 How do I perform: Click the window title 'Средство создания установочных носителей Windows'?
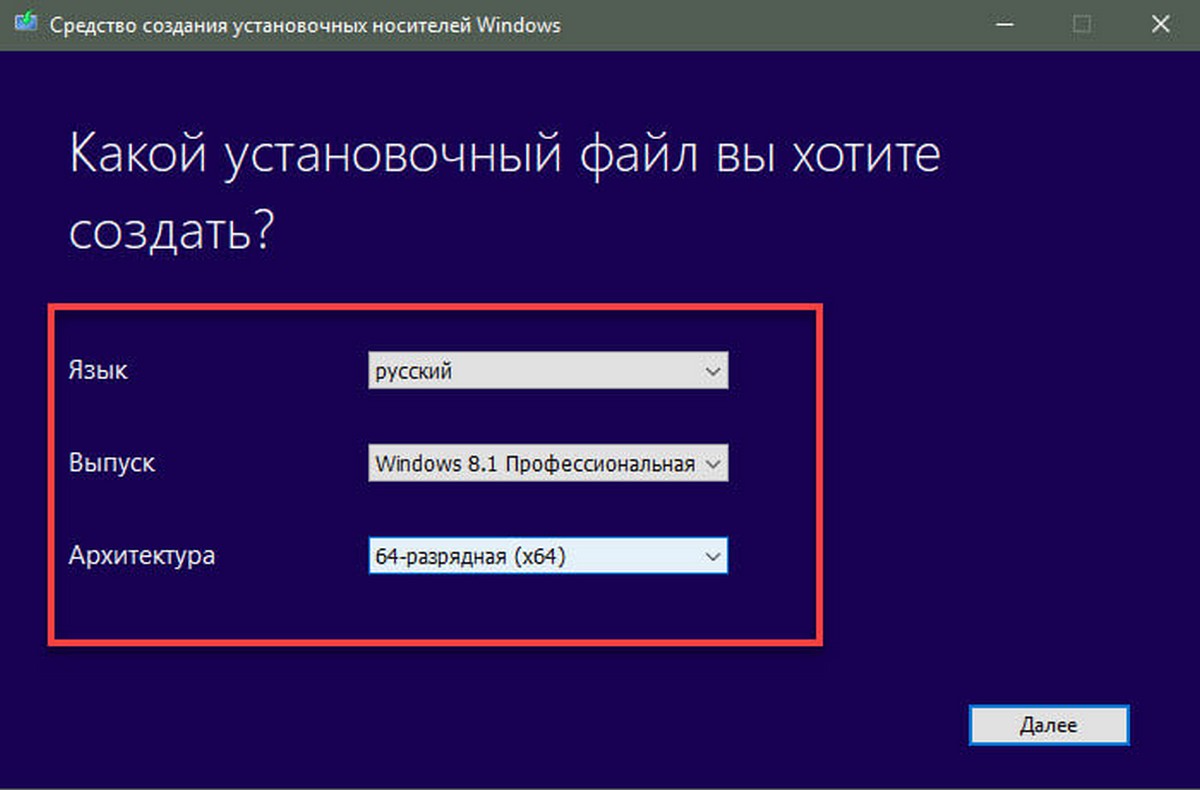[305, 25]
